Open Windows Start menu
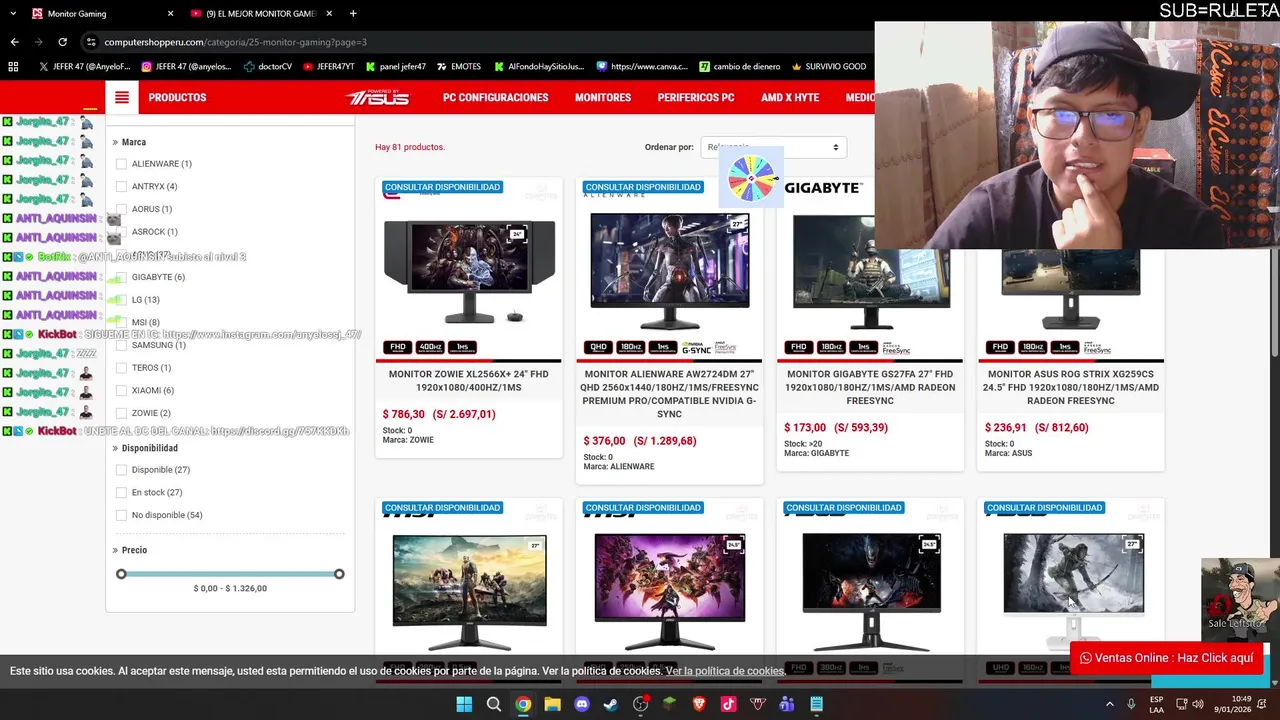This screenshot has width=1280, height=720. 464,704
